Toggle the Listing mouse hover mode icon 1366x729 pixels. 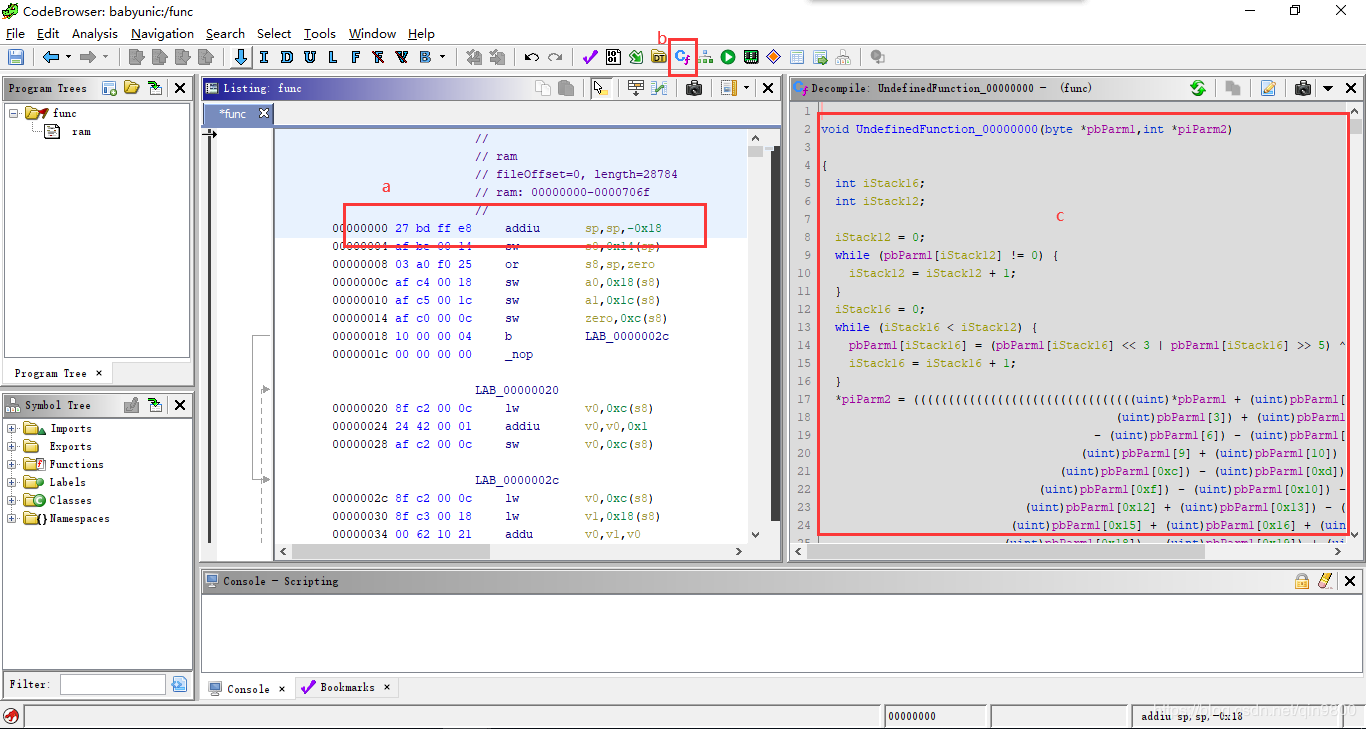tap(600, 88)
